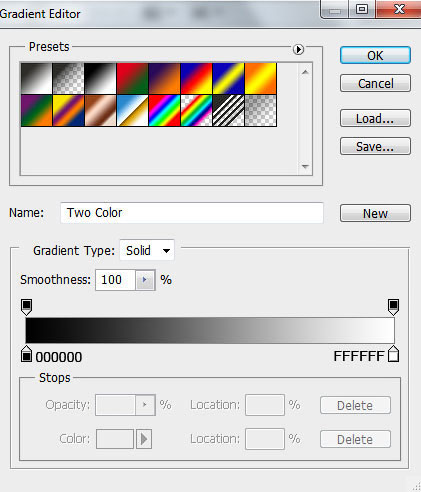Click the Save... button
Viewport: 421px width, 492px height.
click(x=375, y=146)
